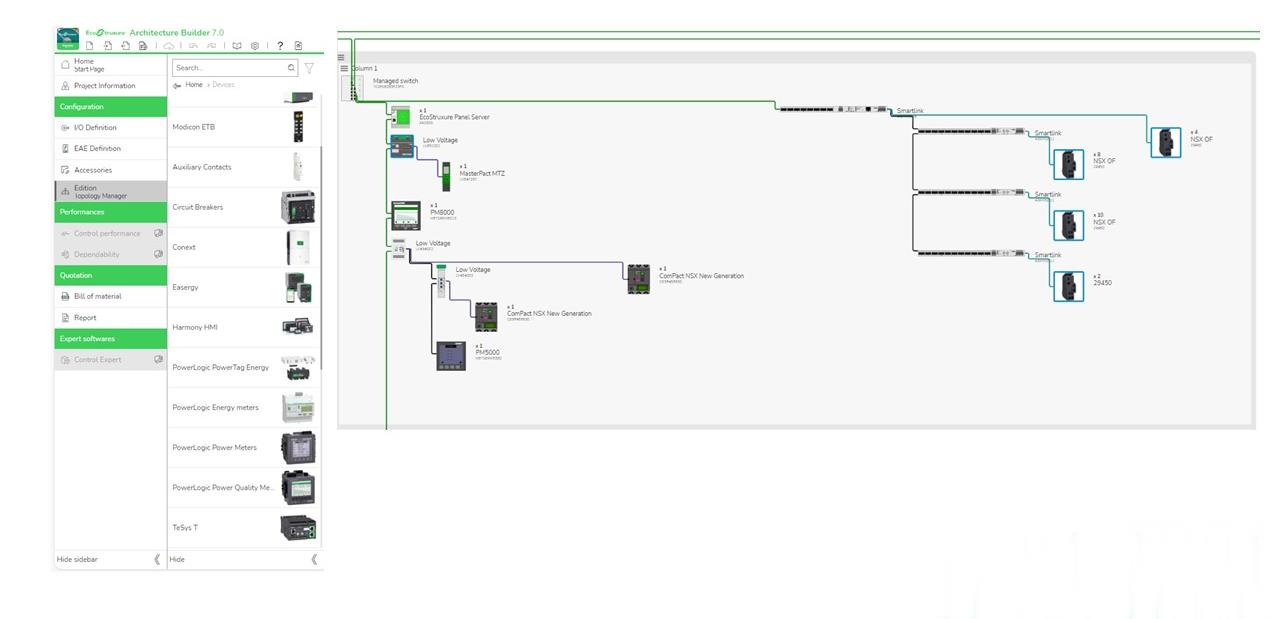Click the export file icon in toolbar
The image size is (1280, 619).
125,45
